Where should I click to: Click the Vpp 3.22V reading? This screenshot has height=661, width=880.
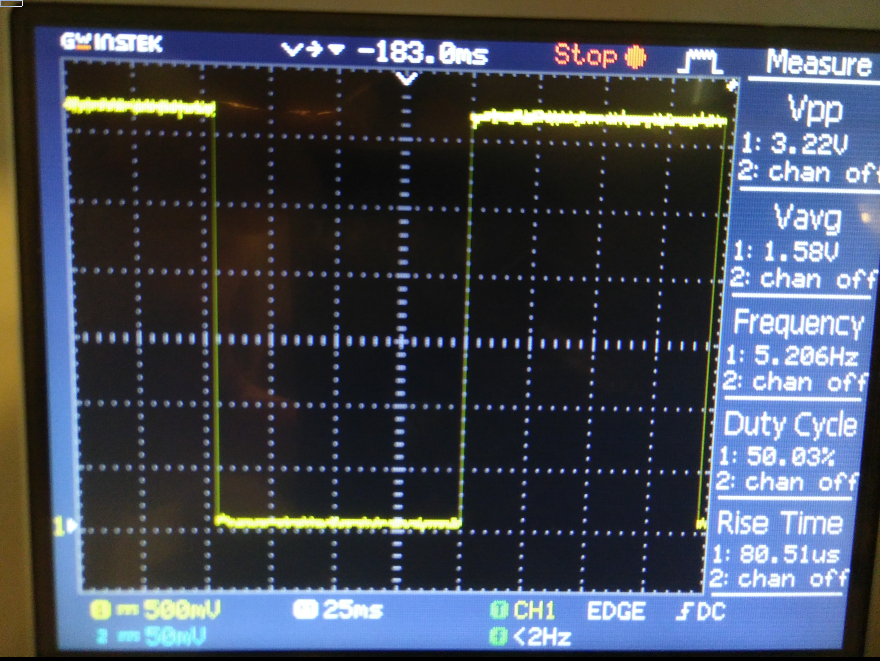[796, 144]
